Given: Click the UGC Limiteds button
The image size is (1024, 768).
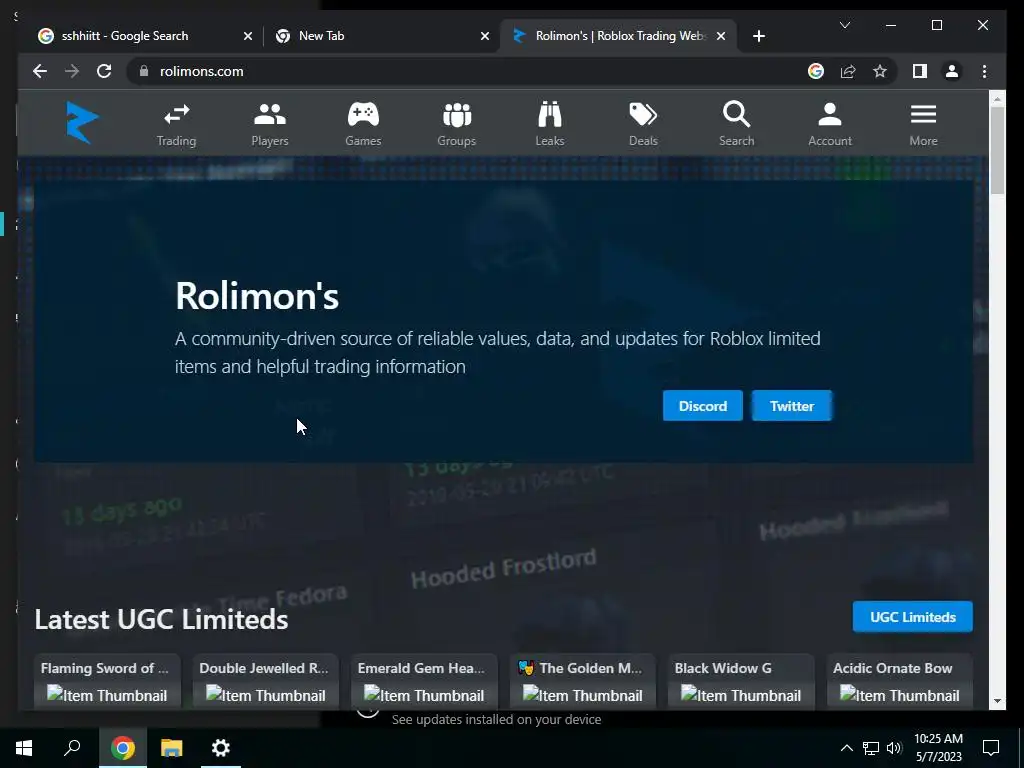Looking at the screenshot, I should coord(912,616).
